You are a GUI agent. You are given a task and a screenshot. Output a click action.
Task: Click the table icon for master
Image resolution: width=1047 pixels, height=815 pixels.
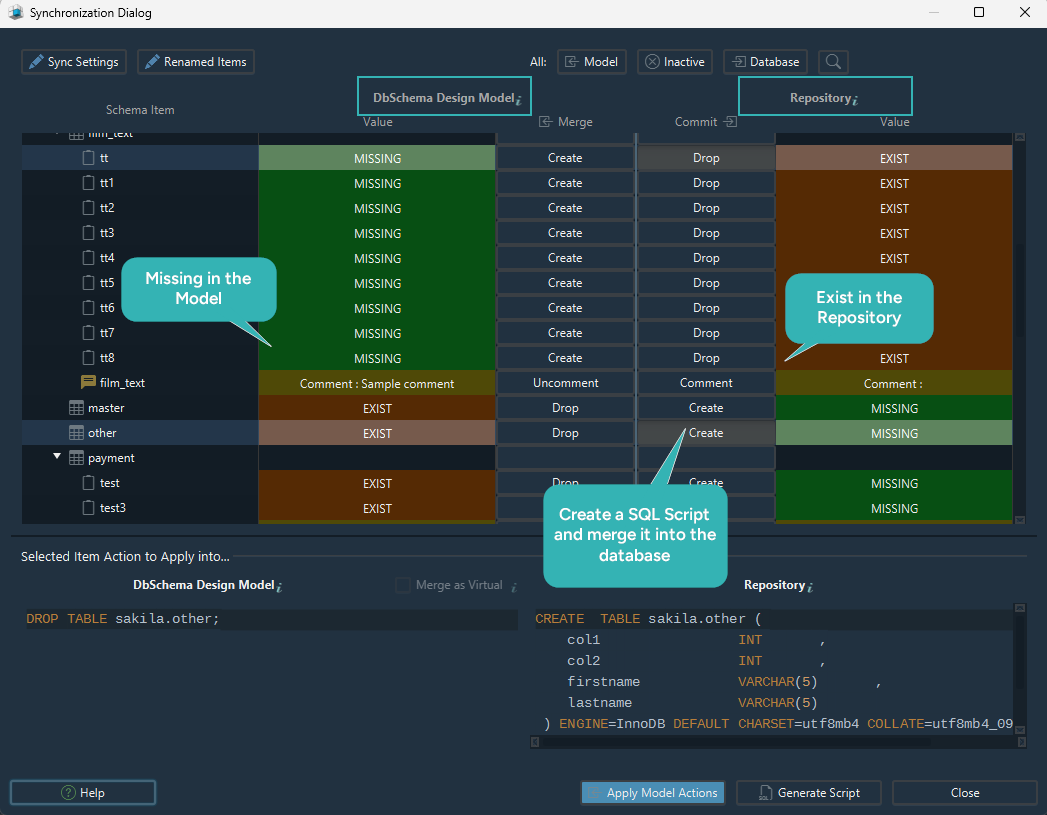pos(77,408)
